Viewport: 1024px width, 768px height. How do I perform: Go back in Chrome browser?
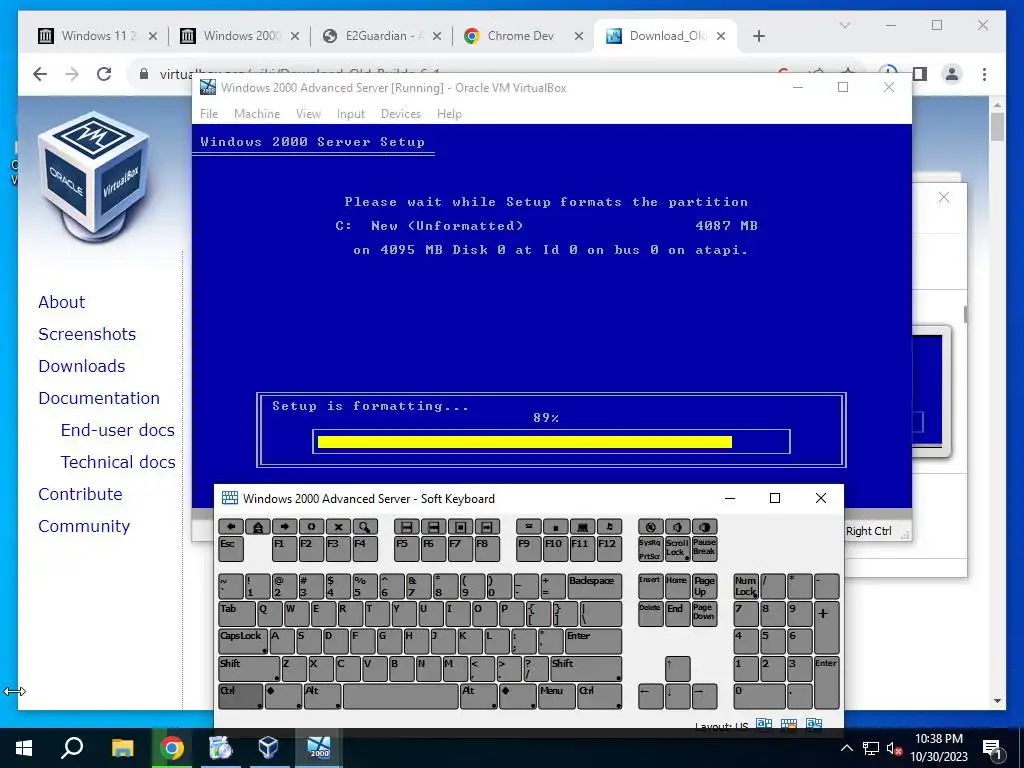pos(40,74)
